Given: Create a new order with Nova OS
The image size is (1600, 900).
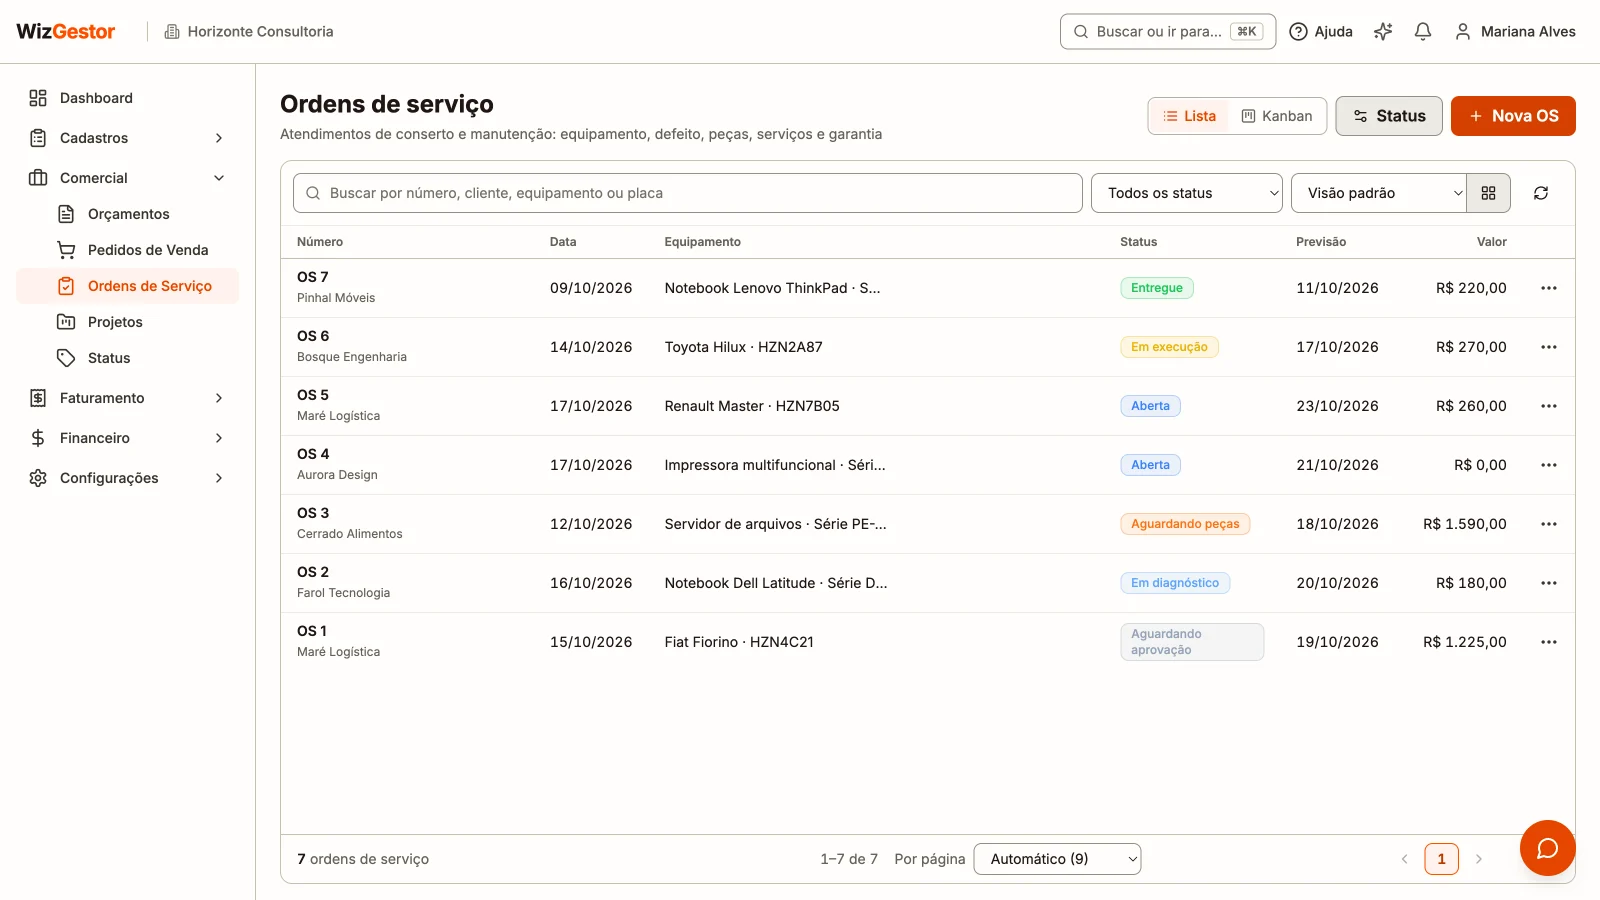Looking at the screenshot, I should [x=1513, y=116].
